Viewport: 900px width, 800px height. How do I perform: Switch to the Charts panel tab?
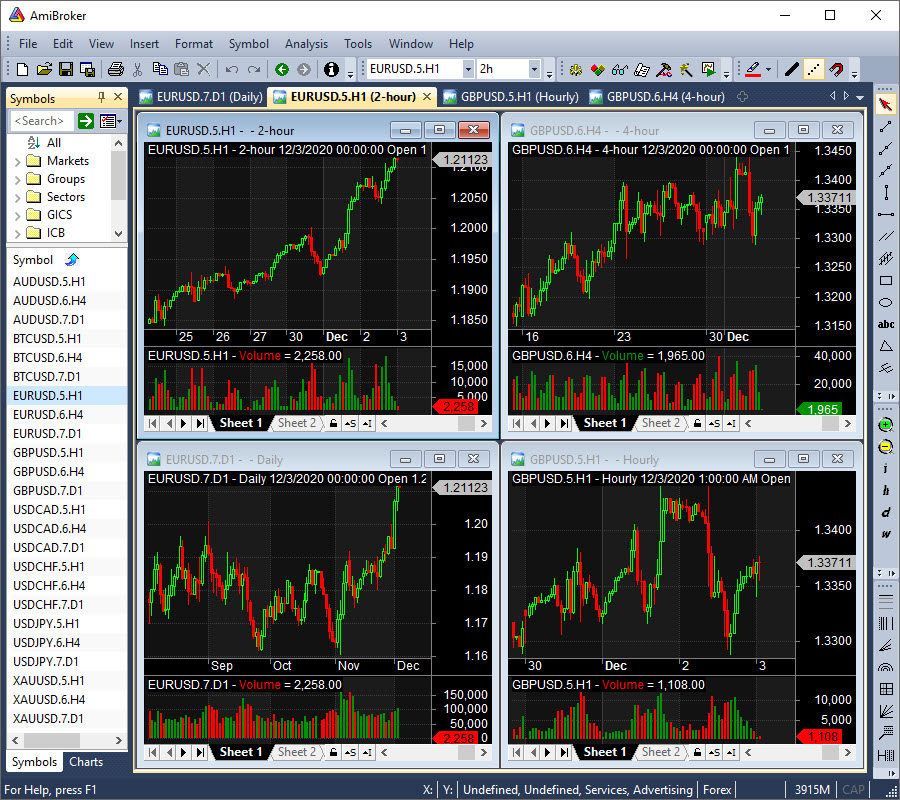(x=86, y=762)
